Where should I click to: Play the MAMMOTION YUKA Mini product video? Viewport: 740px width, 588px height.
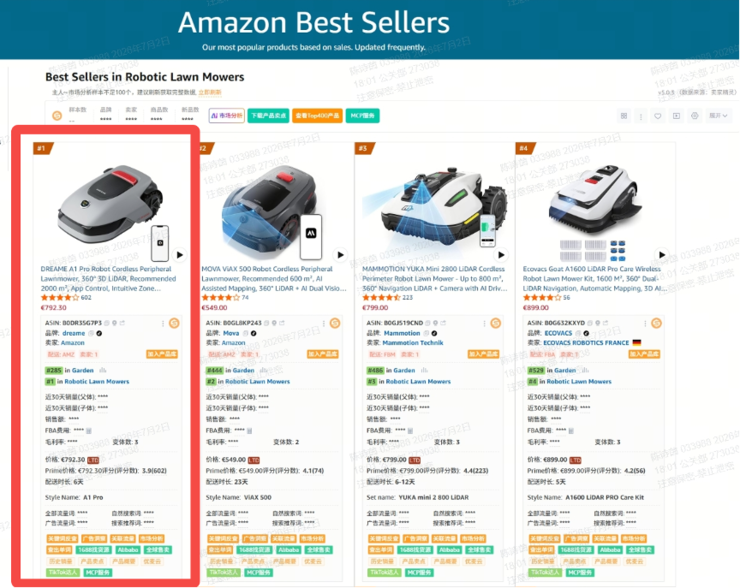[x=501, y=255]
